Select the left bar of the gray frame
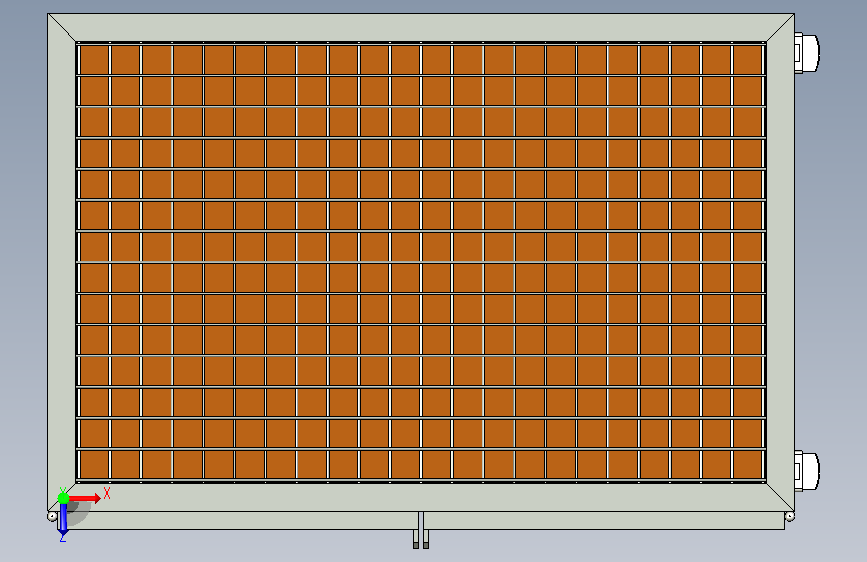 (61, 262)
